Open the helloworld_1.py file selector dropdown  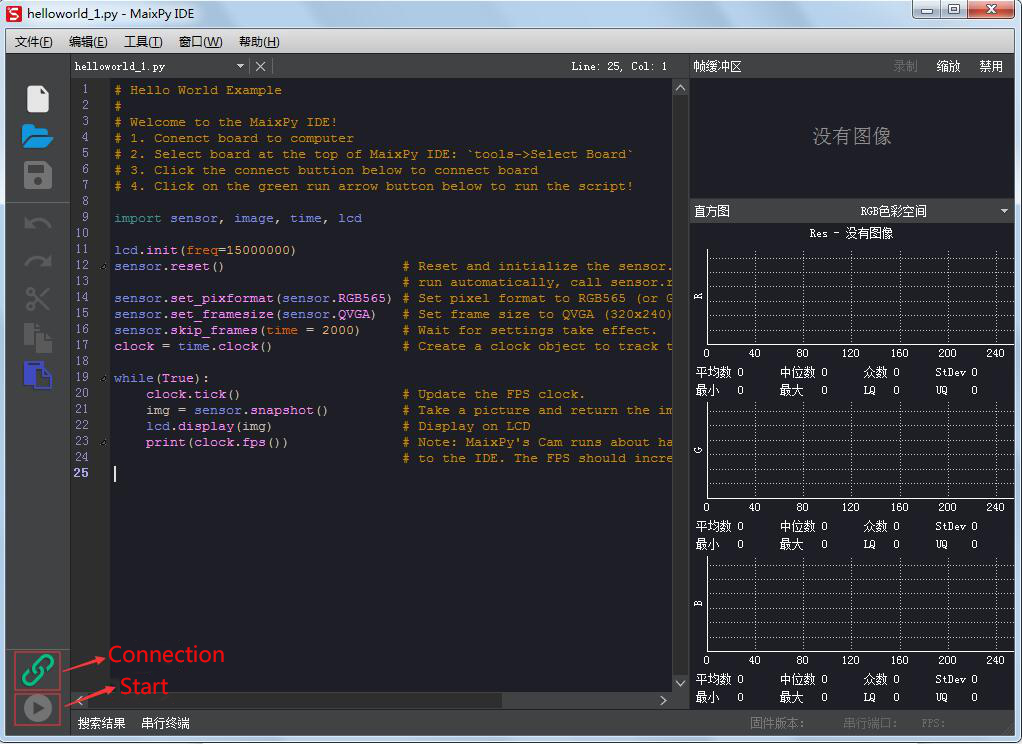[x=240, y=67]
